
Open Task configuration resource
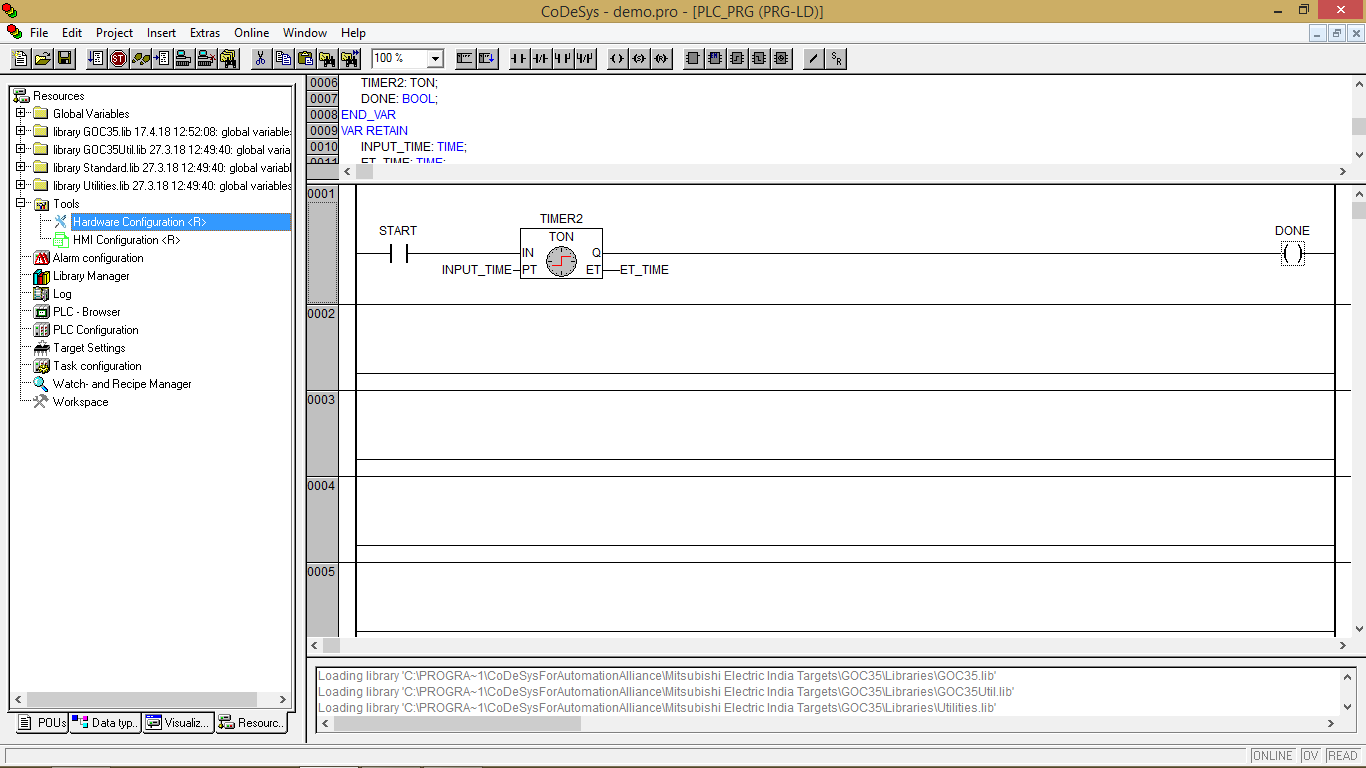[97, 366]
